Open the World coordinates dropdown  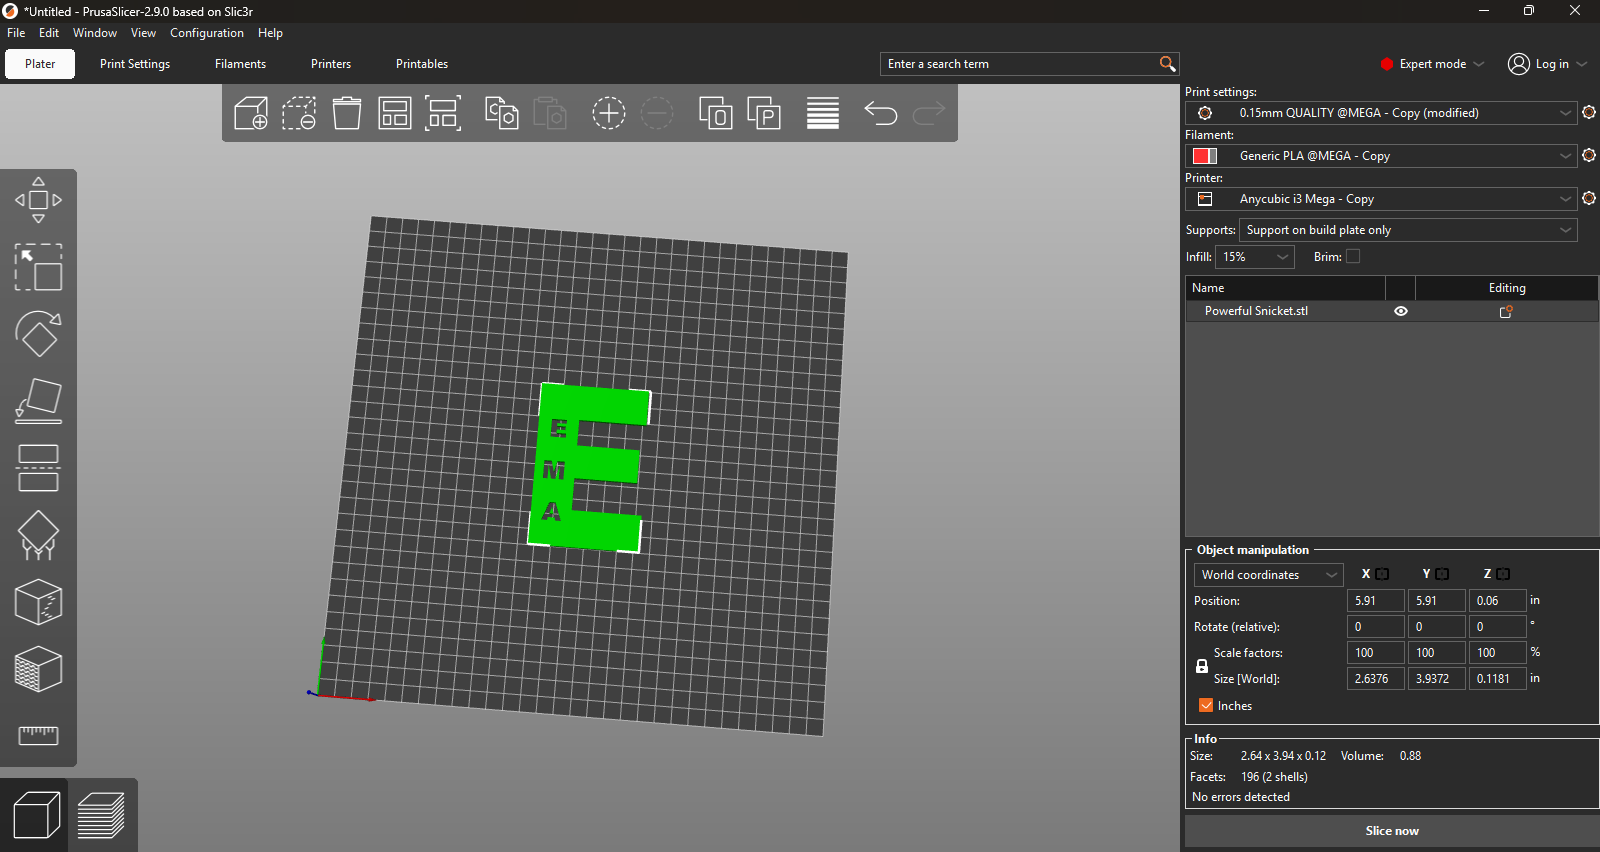(x=1269, y=575)
